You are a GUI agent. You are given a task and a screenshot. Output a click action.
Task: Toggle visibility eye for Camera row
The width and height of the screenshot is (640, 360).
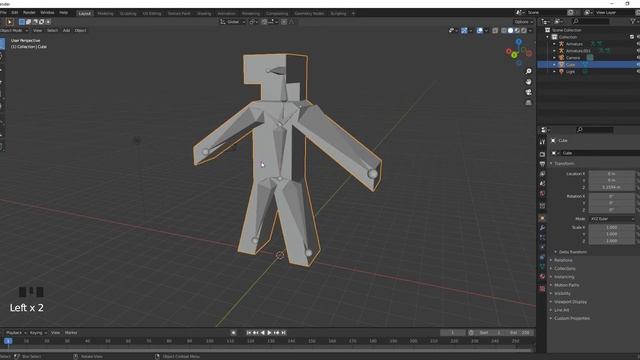[x=638, y=58]
